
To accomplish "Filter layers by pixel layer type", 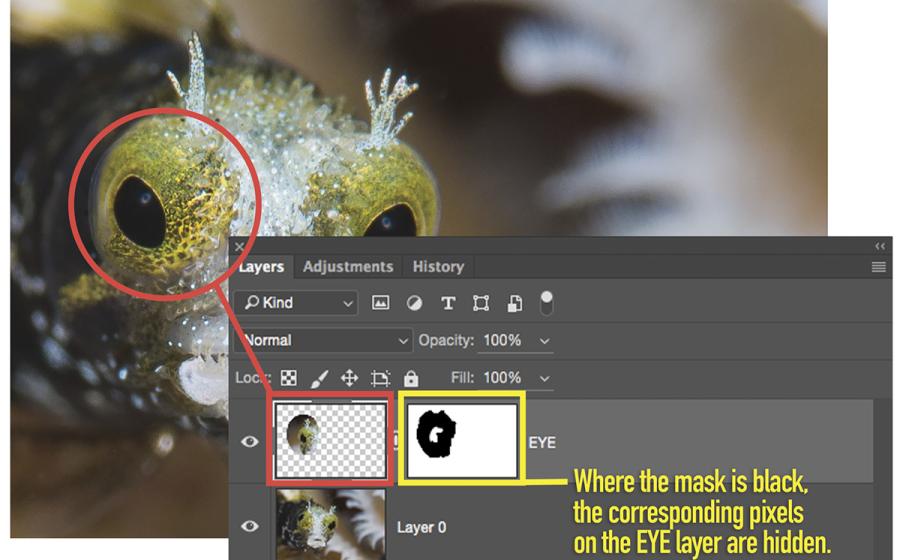I will click(x=380, y=303).
